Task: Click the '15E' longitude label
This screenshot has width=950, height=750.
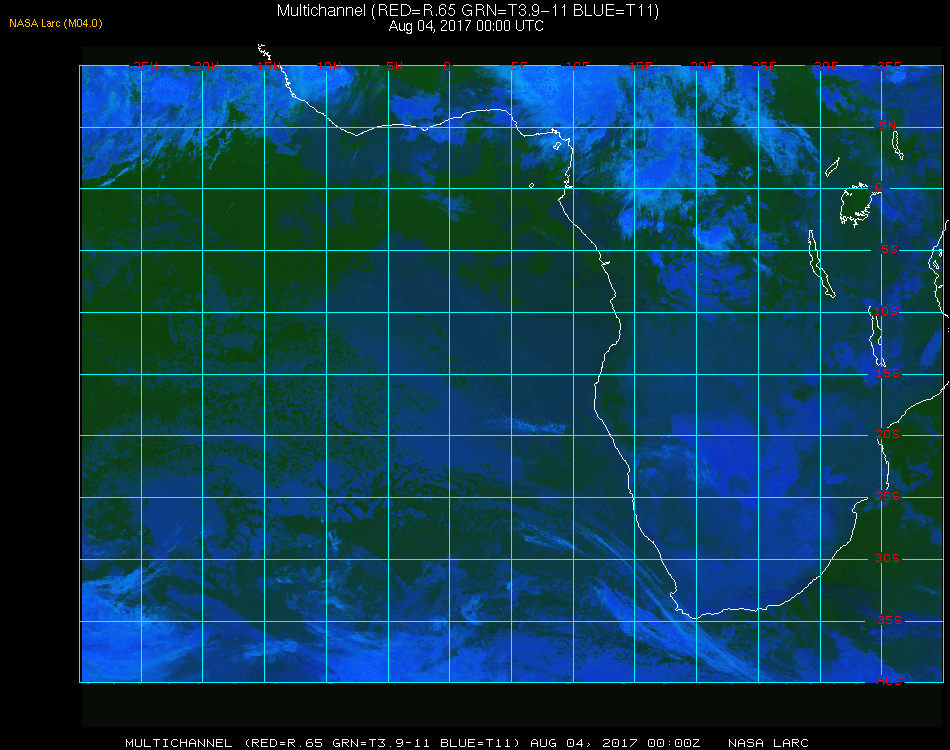Action: [x=640, y=66]
